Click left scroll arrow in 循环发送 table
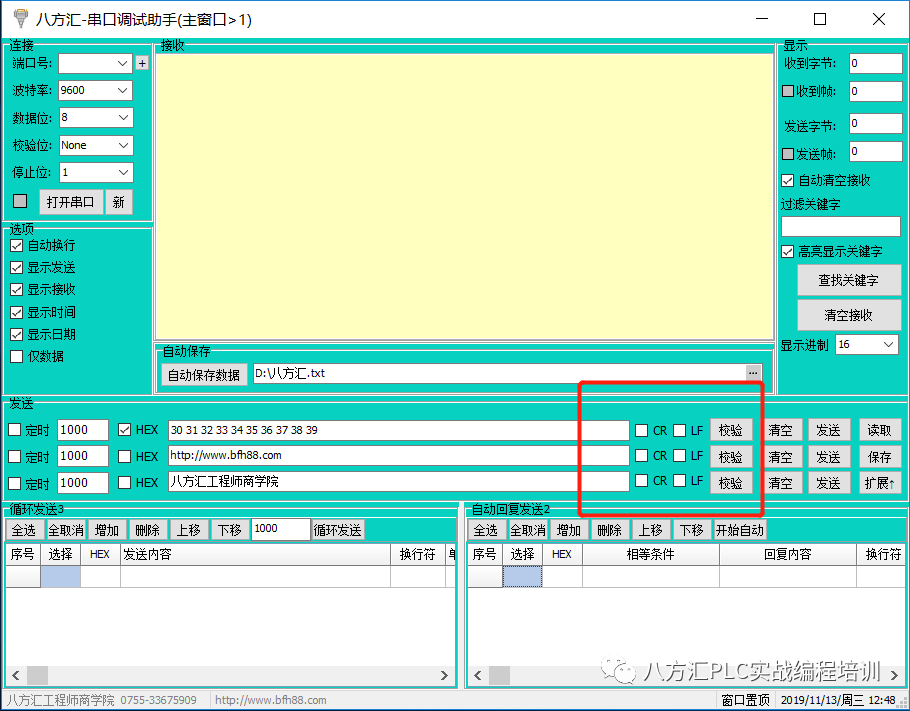The height and width of the screenshot is (711, 910). [x=13, y=675]
